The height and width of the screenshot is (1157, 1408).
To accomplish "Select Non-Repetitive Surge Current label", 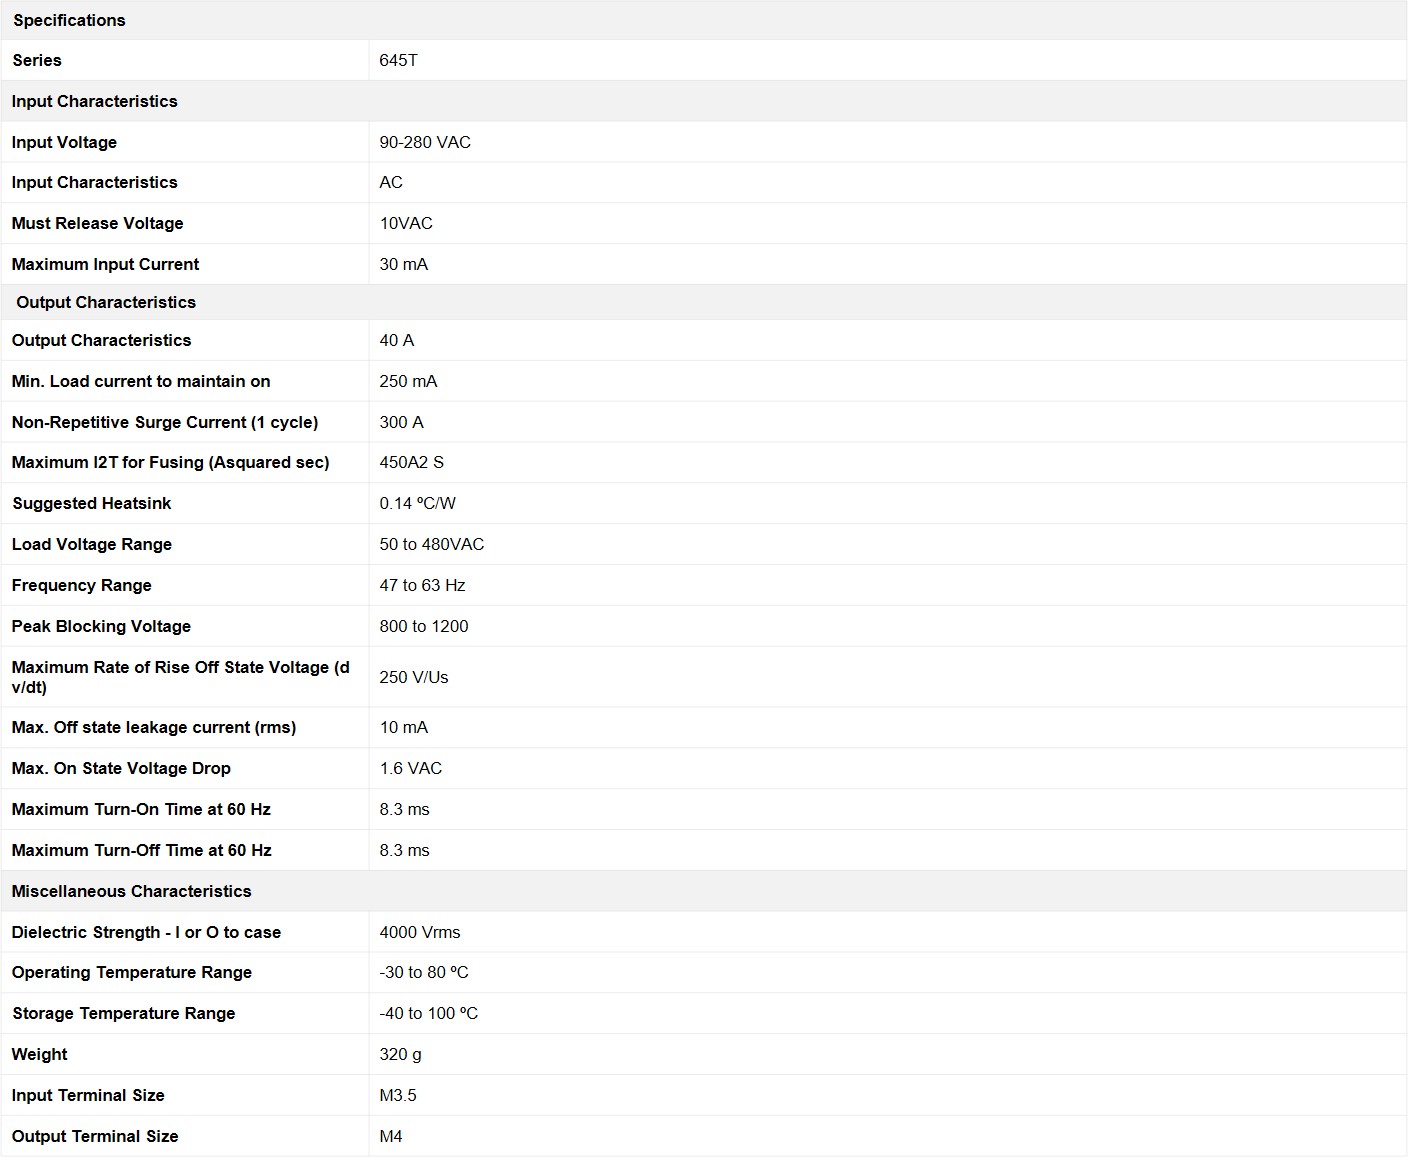I will click(x=165, y=422).
